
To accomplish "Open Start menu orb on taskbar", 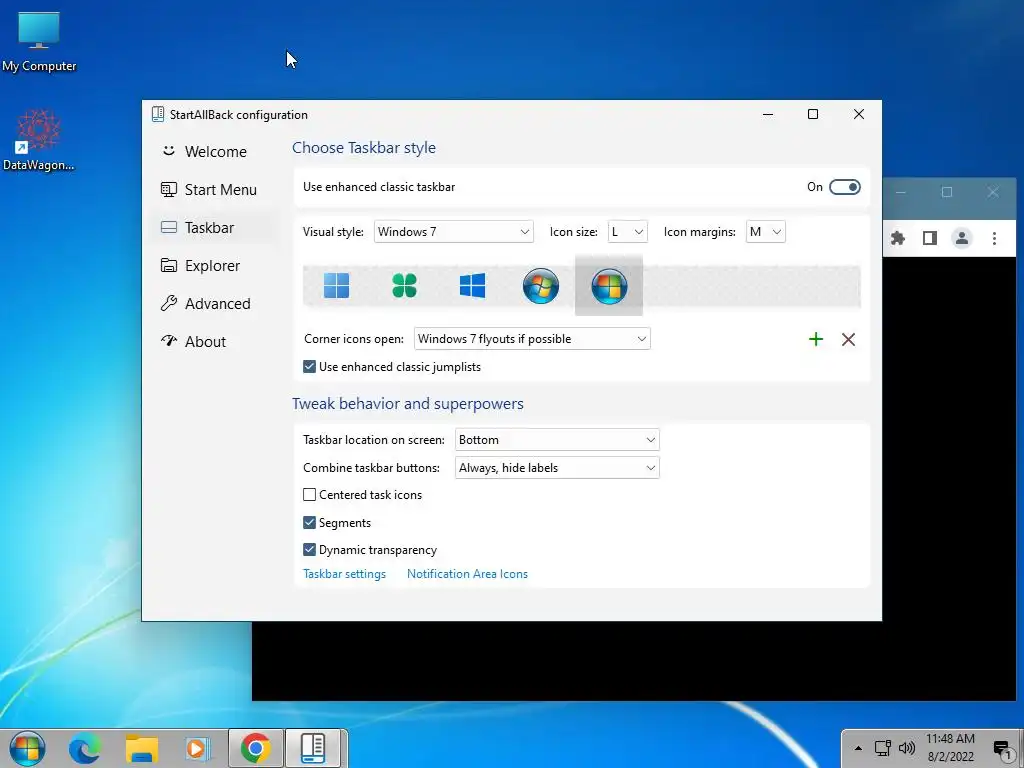I will pos(27,748).
